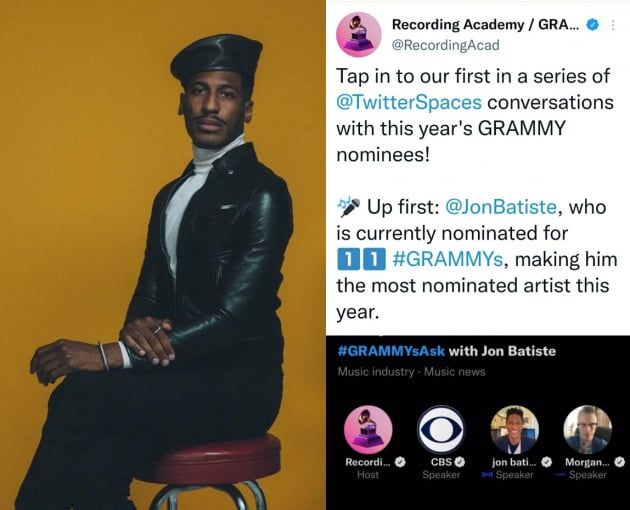Viewport: 630px width, 510px height.
Task: Click the microphone emoji before Up first
Action: coord(348,207)
